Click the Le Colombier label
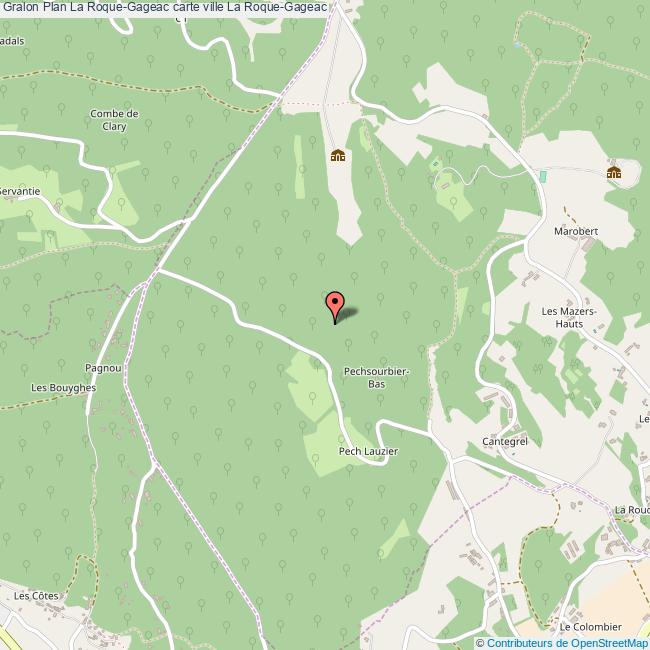The height and width of the screenshot is (650, 650). (590, 627)
